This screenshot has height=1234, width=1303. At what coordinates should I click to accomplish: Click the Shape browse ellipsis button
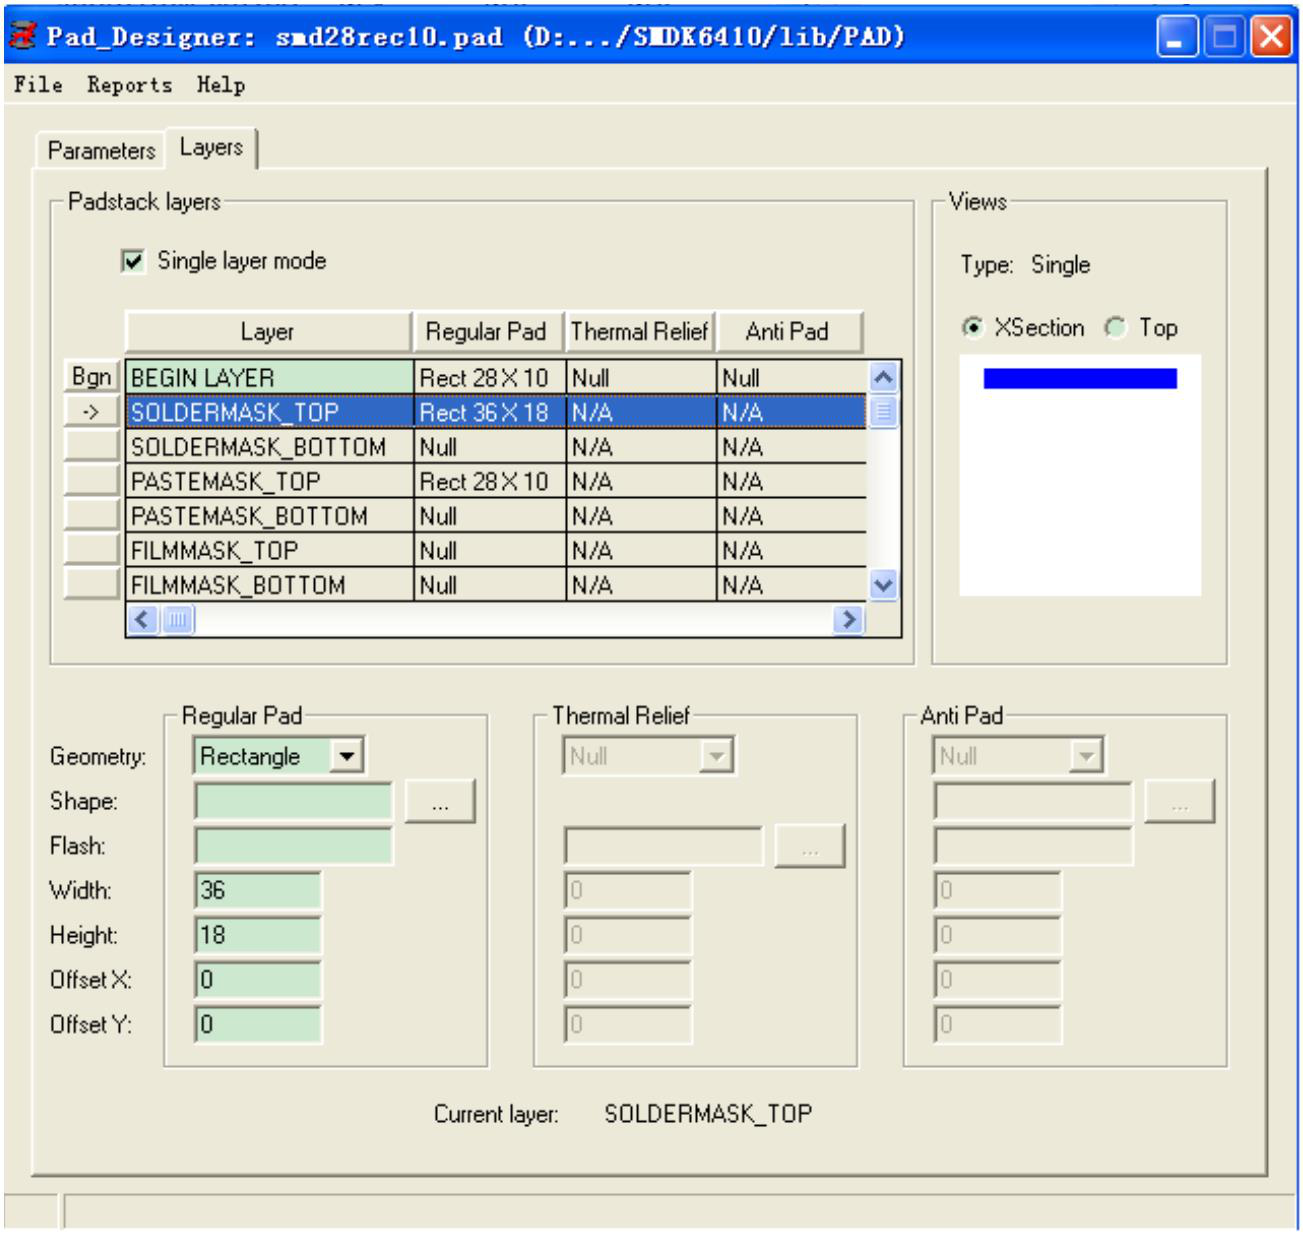[440, 802]
